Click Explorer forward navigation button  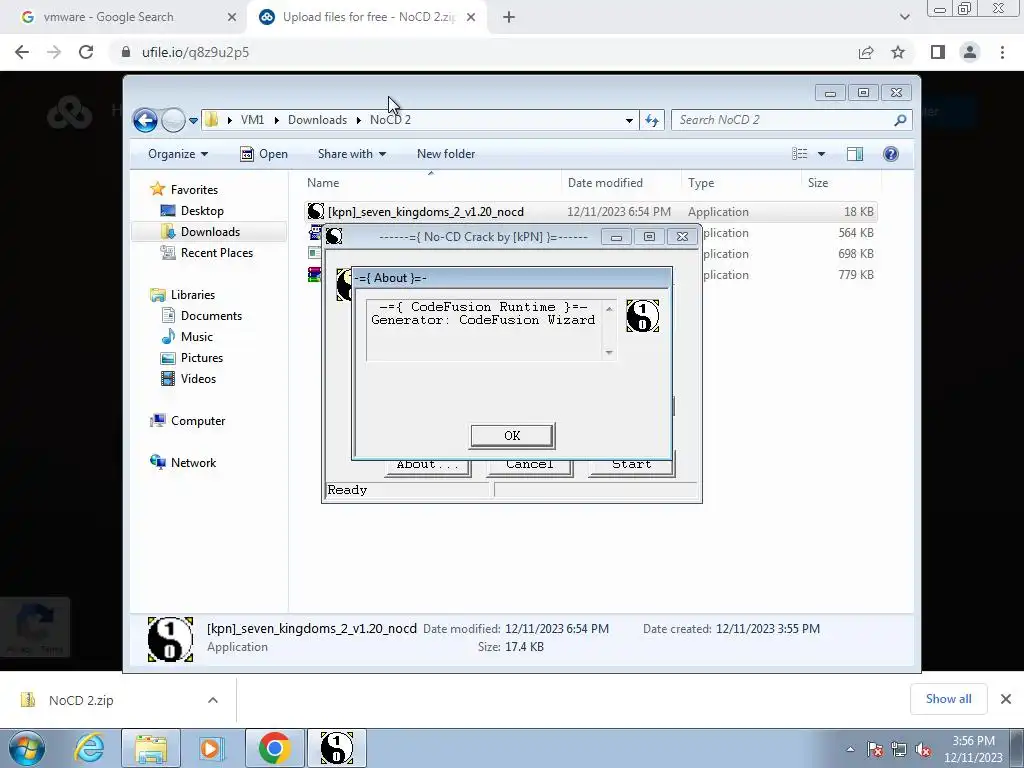point(173,120)
